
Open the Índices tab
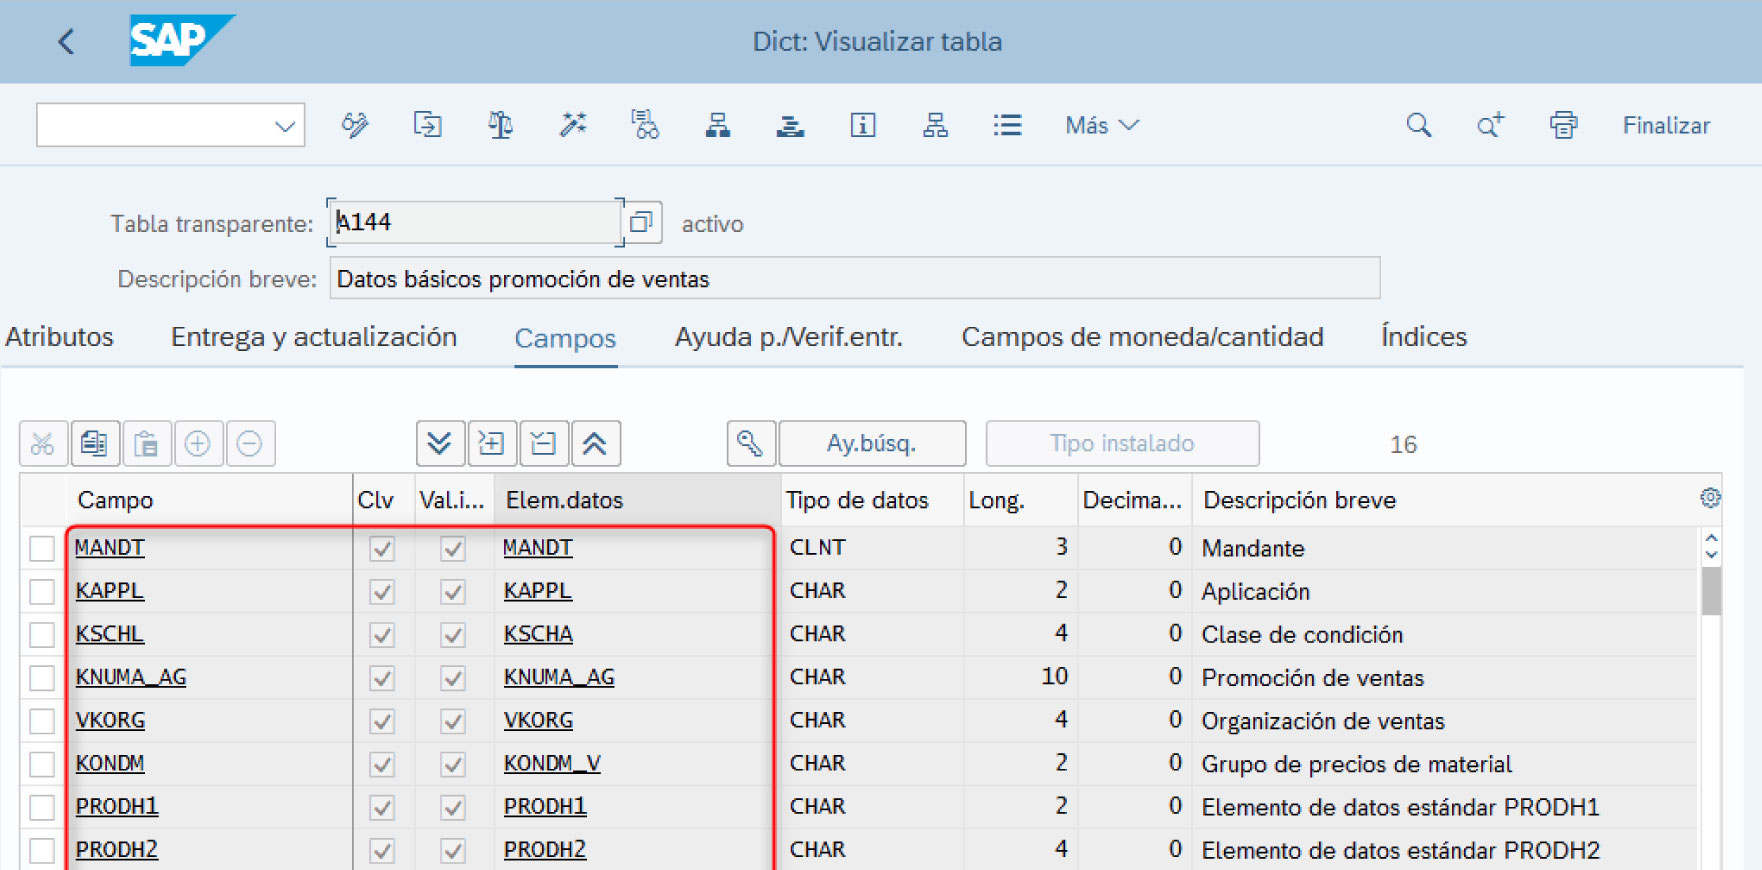[1423, 337]
